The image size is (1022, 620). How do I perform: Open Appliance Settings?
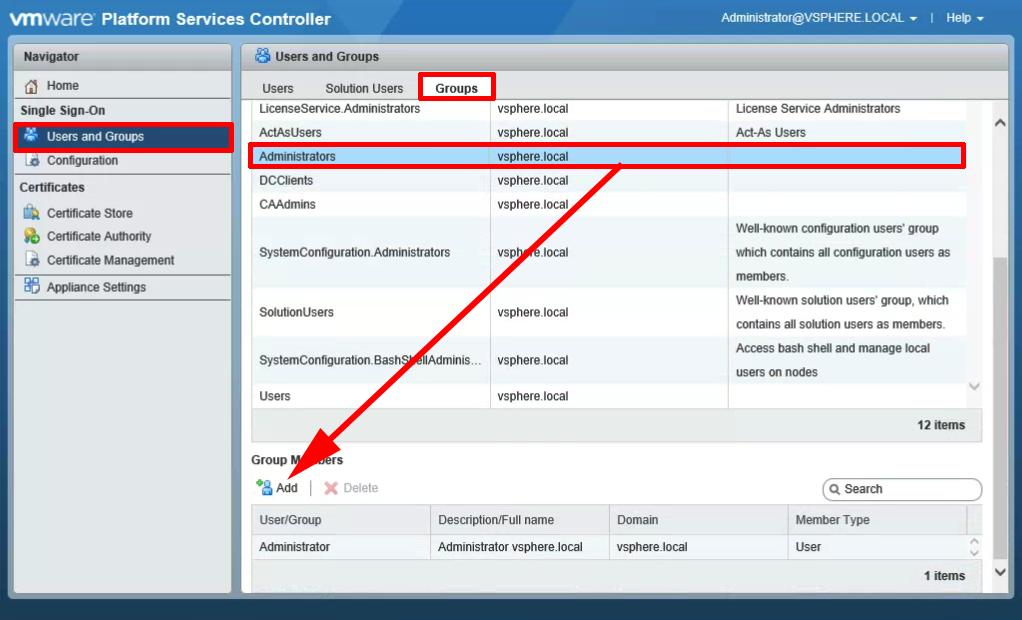point(123,287)
